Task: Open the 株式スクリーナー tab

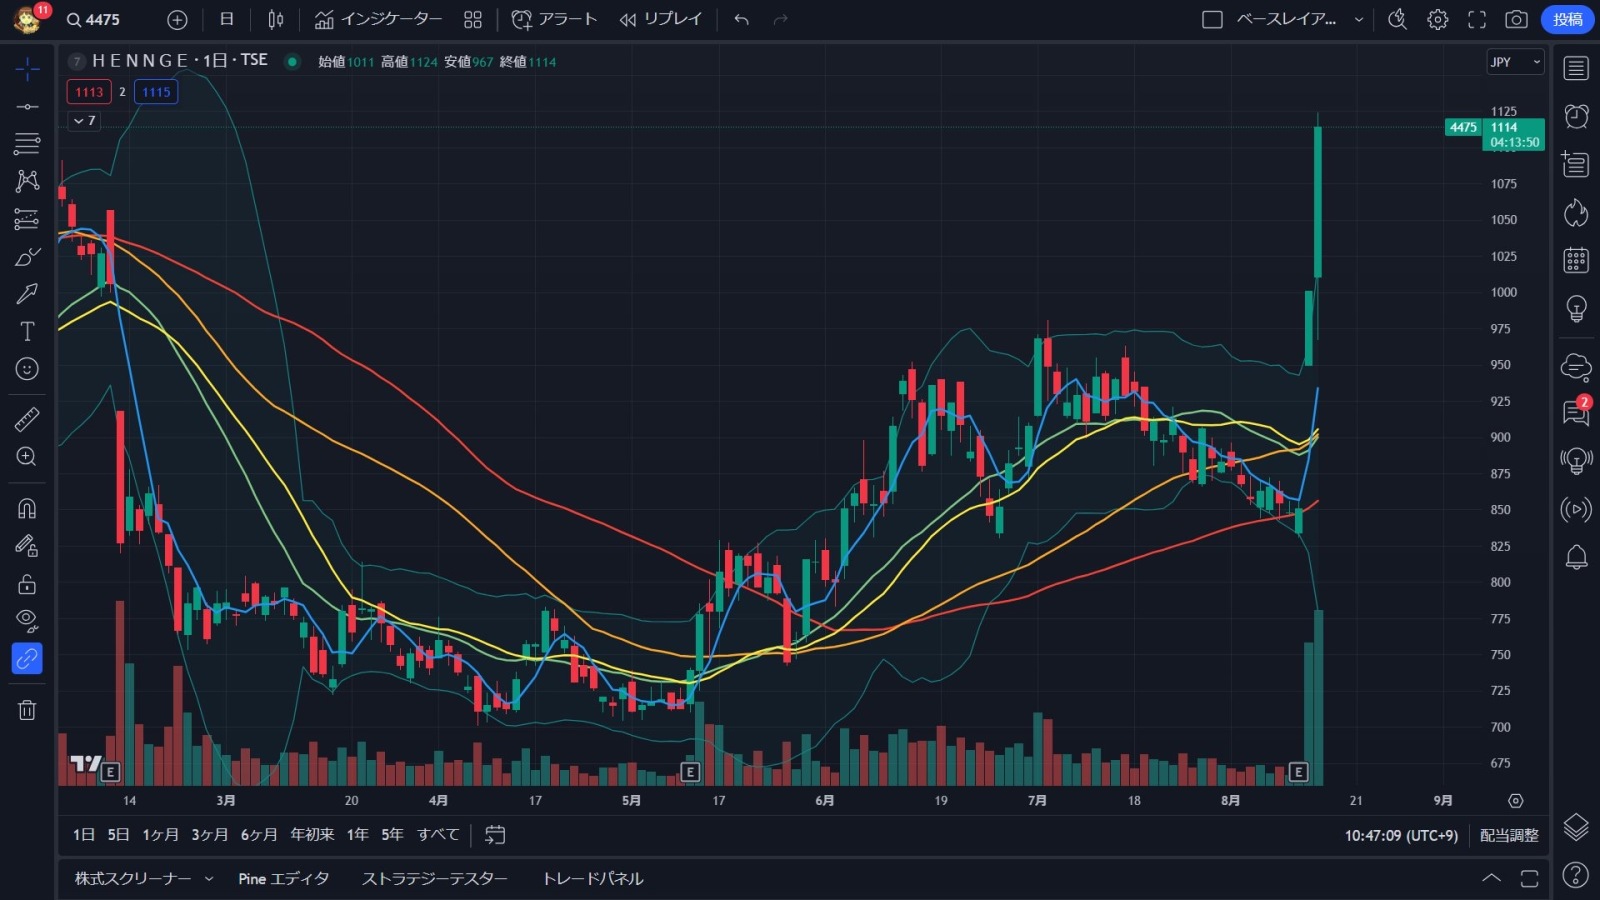Action: coord(133,879)
